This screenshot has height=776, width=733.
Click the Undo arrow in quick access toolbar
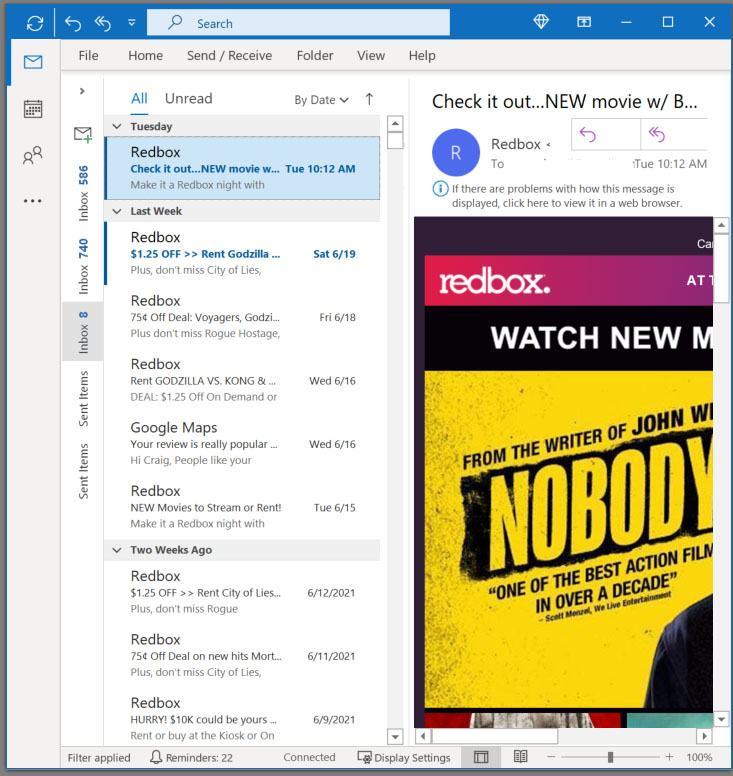73,23
